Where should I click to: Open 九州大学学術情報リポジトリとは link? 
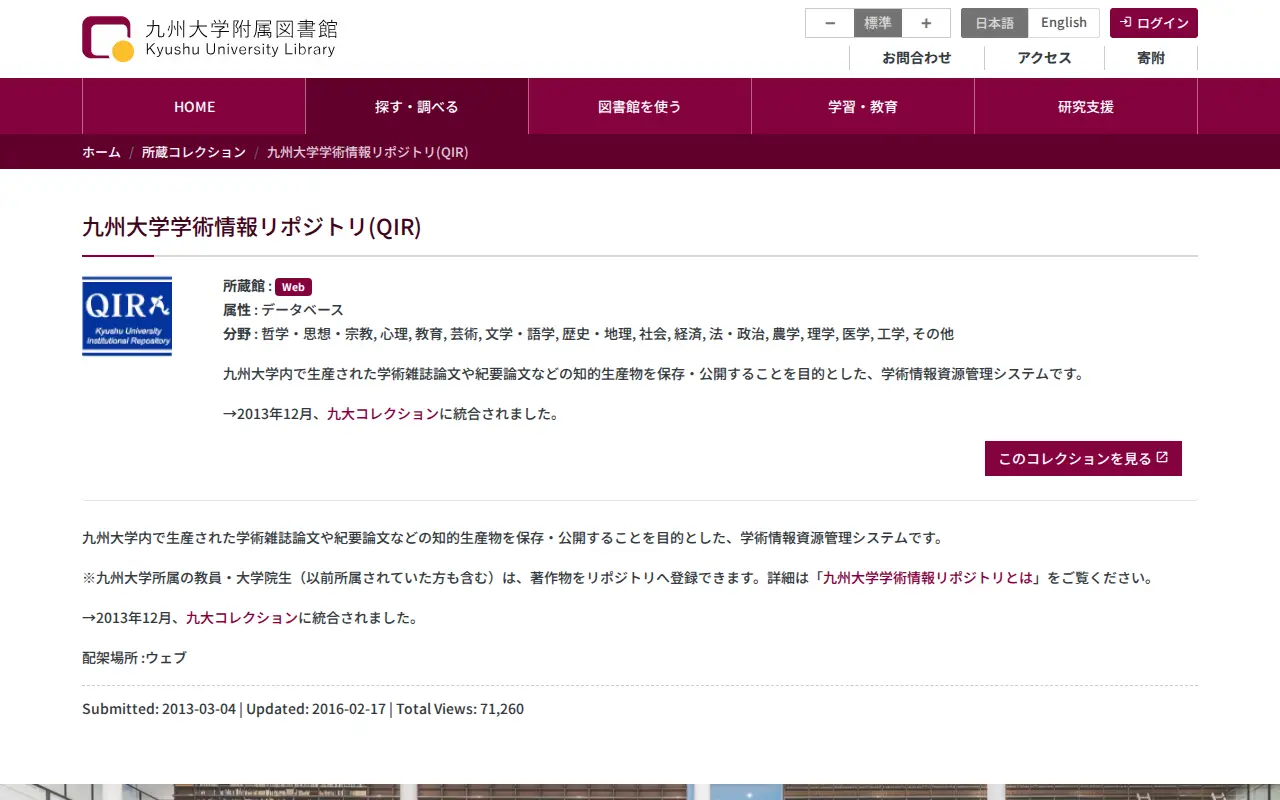(x=928, y=578)
